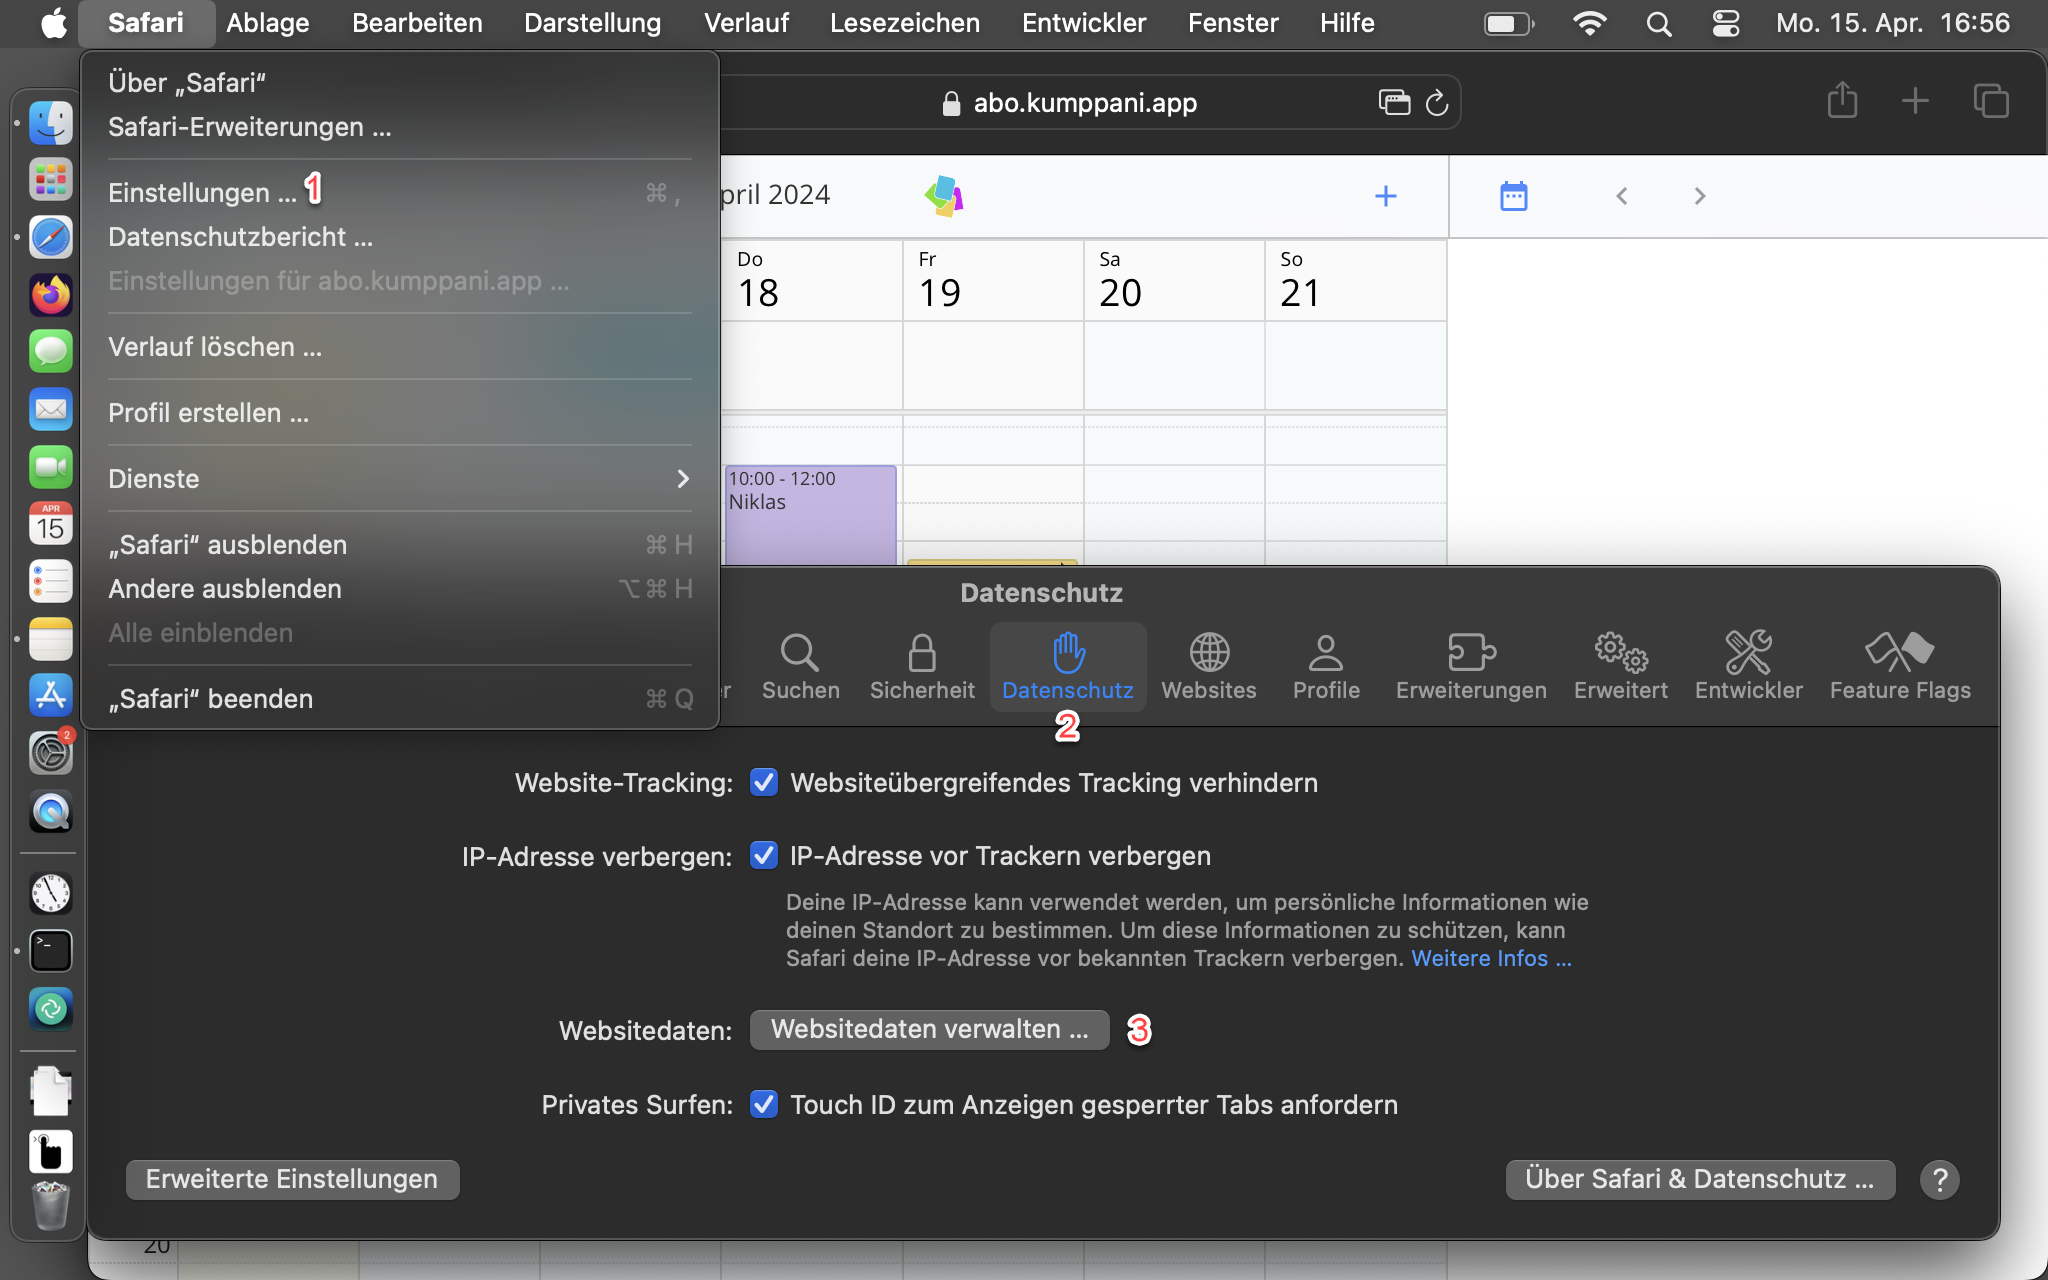Open the Calendar app Dock icon

tap(50, 523)
